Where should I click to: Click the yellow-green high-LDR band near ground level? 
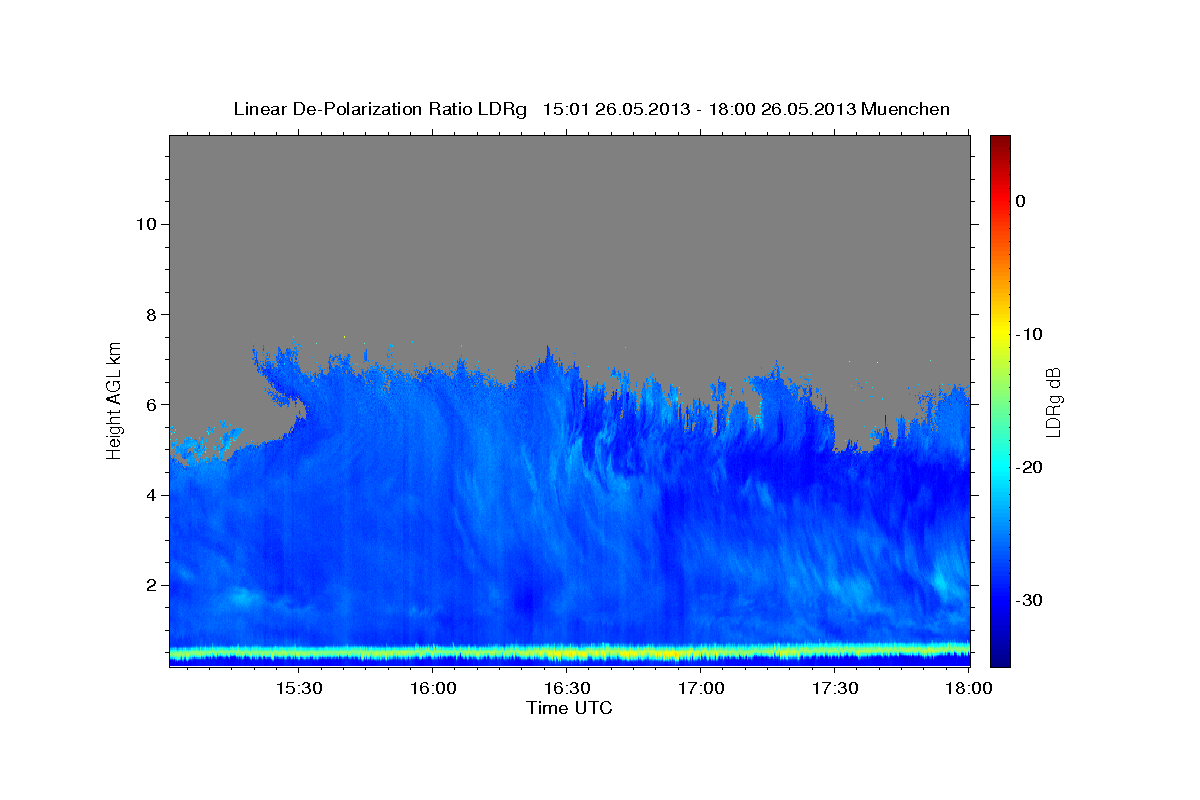click(x=569, y=654)
